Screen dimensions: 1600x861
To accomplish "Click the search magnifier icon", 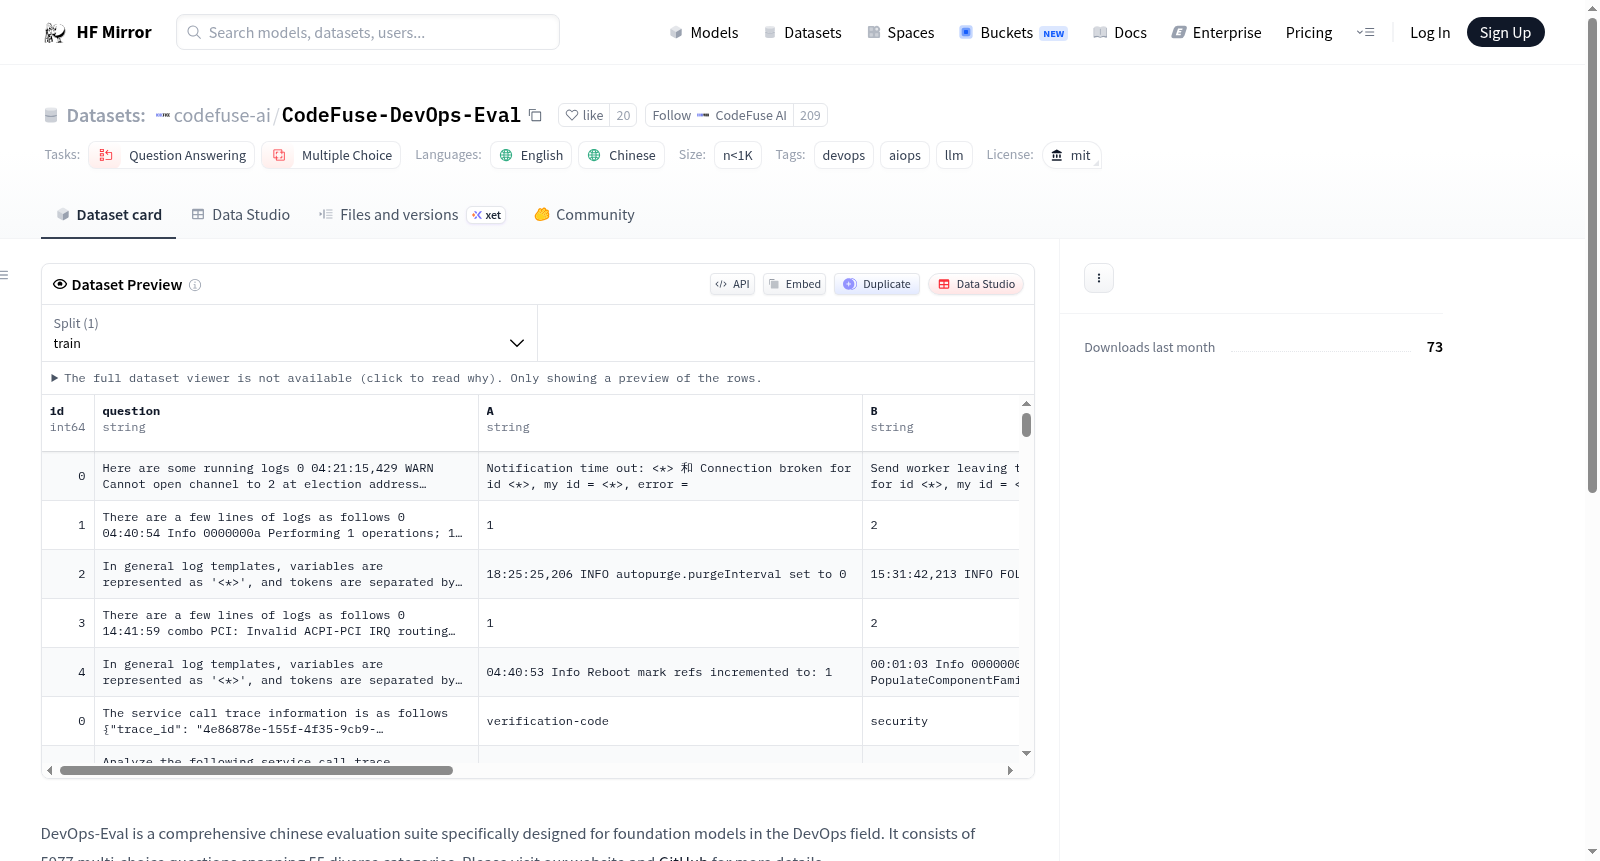I will 194,33.
